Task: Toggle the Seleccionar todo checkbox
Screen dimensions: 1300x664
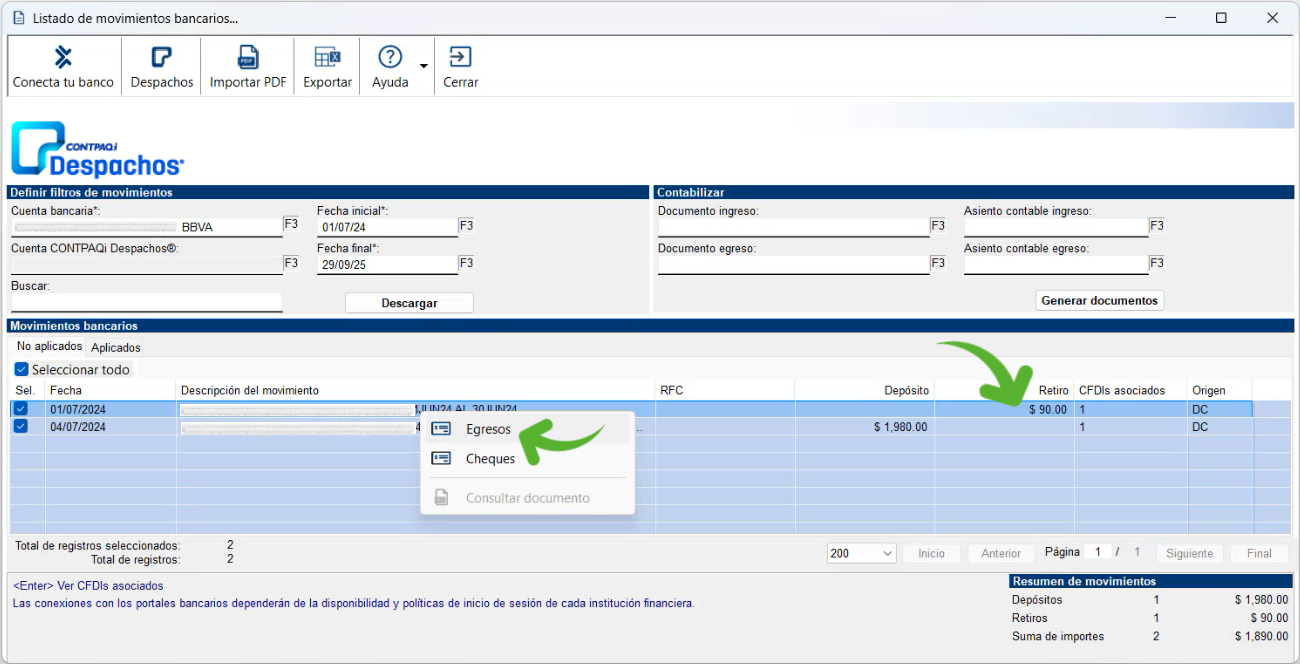Action: point(22,370)
